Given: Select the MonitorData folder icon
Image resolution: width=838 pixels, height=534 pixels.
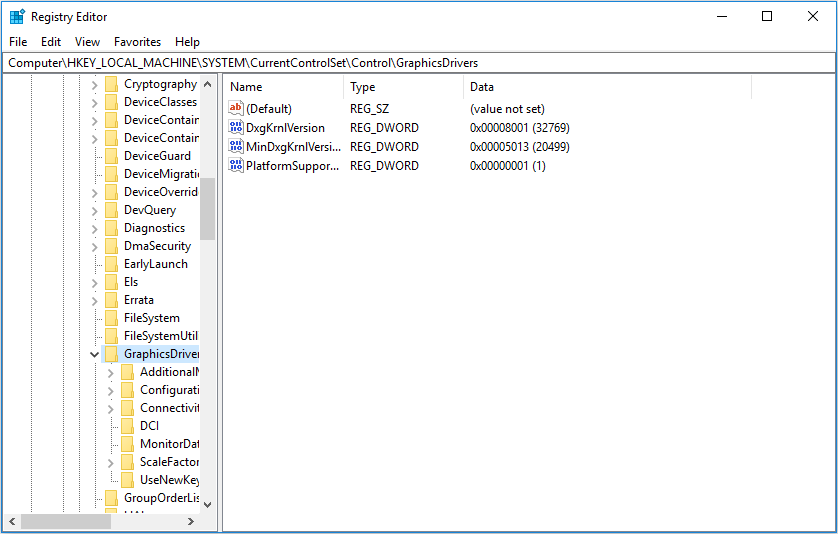Looking at the screenshot, I should point(128,444).
